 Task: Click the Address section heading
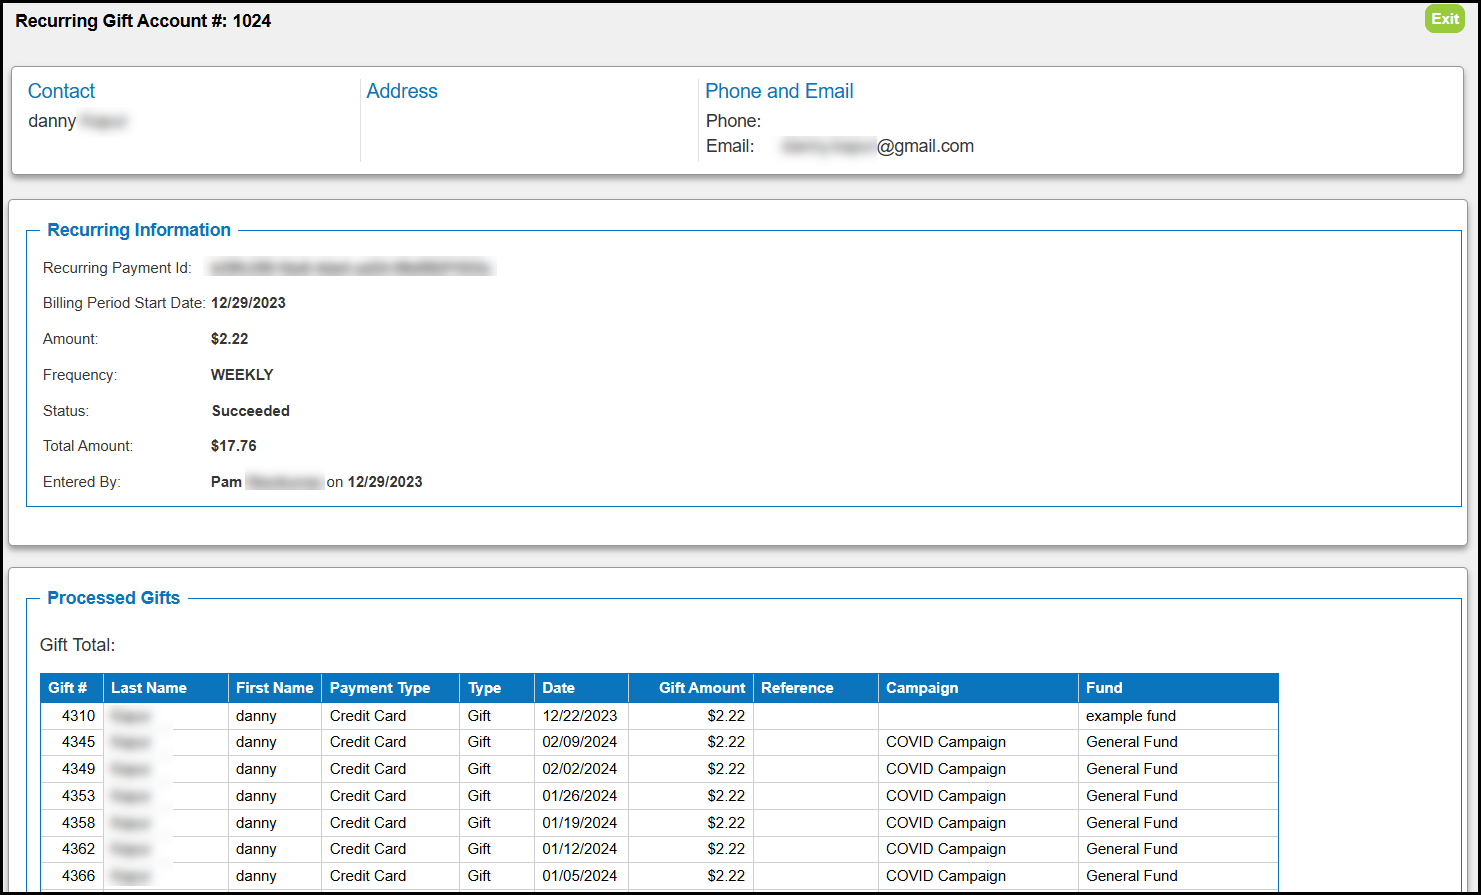pyautogui.click(x=402, y=91)
